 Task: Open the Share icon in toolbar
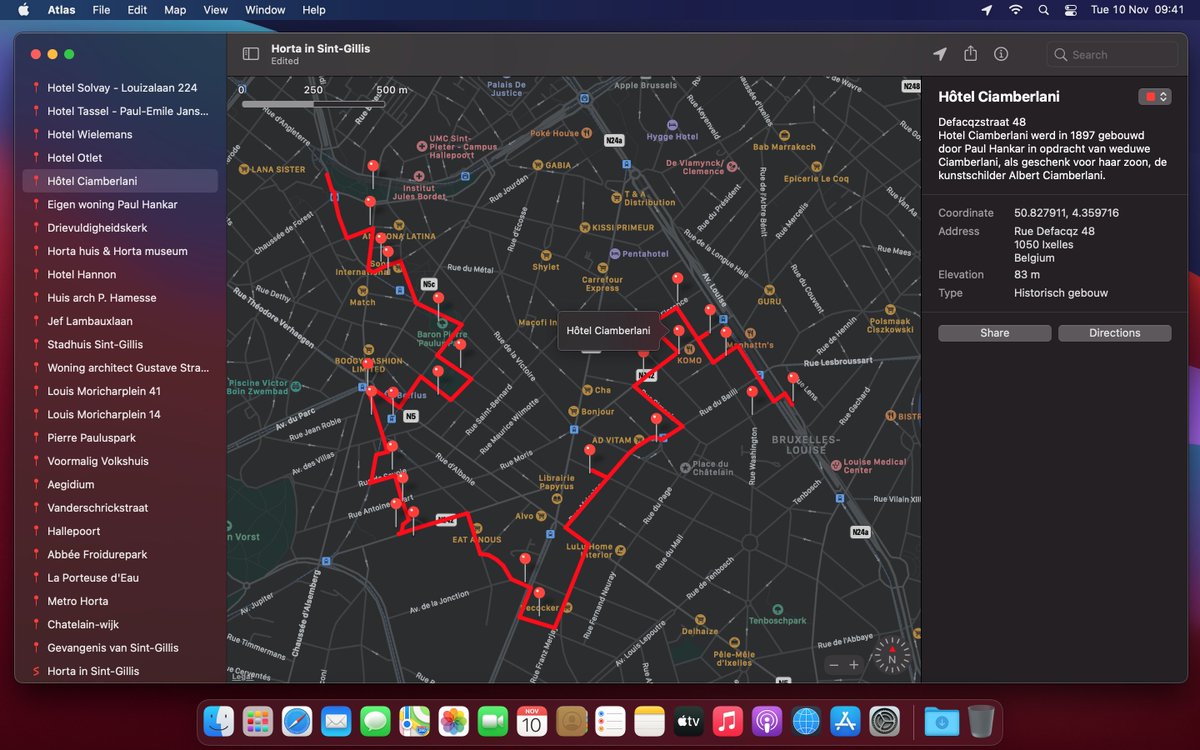970,54
